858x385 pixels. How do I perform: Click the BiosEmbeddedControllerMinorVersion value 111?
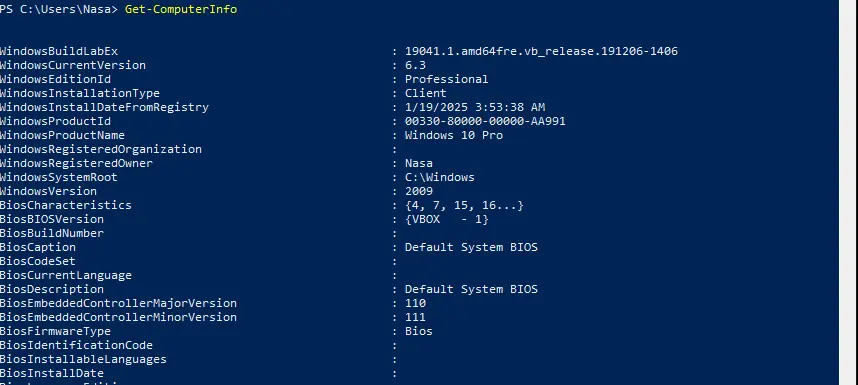pos(415,317)
